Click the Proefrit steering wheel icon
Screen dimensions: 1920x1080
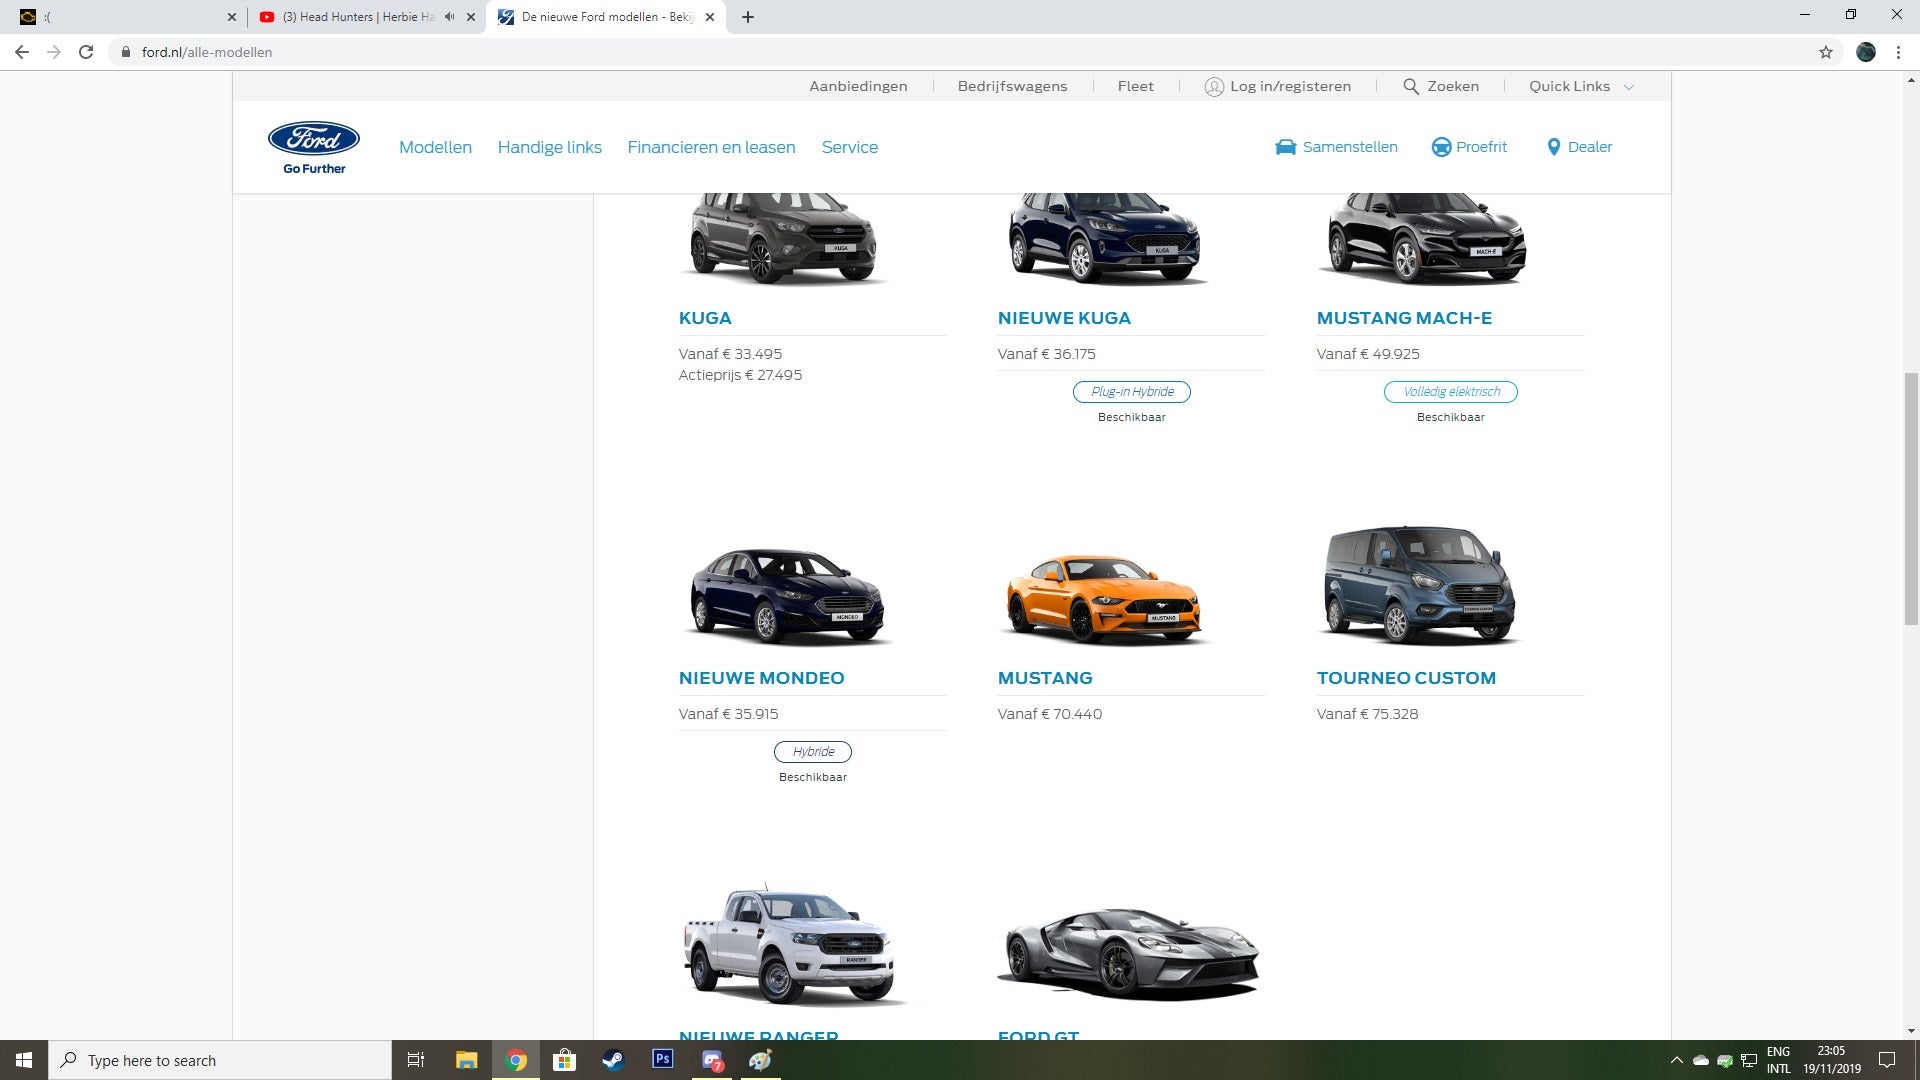point(1441,147)
